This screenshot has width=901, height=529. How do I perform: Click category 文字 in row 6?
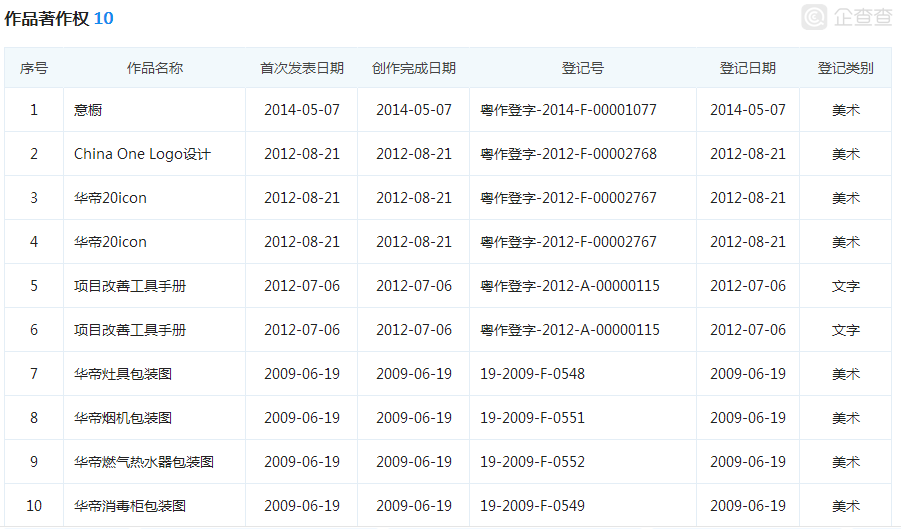point(845,330)
